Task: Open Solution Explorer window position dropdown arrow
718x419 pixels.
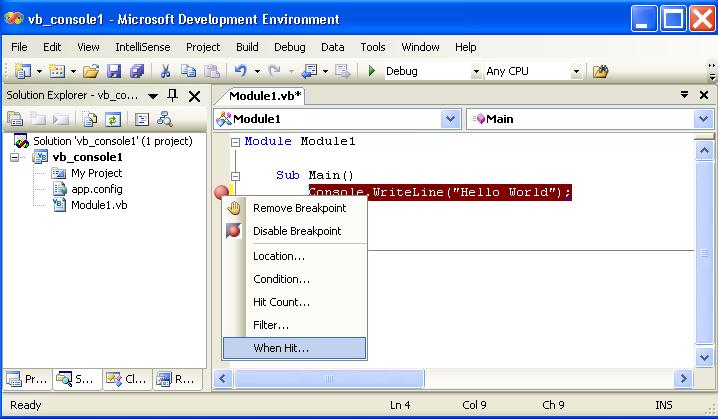Action: tap(153, 96)
